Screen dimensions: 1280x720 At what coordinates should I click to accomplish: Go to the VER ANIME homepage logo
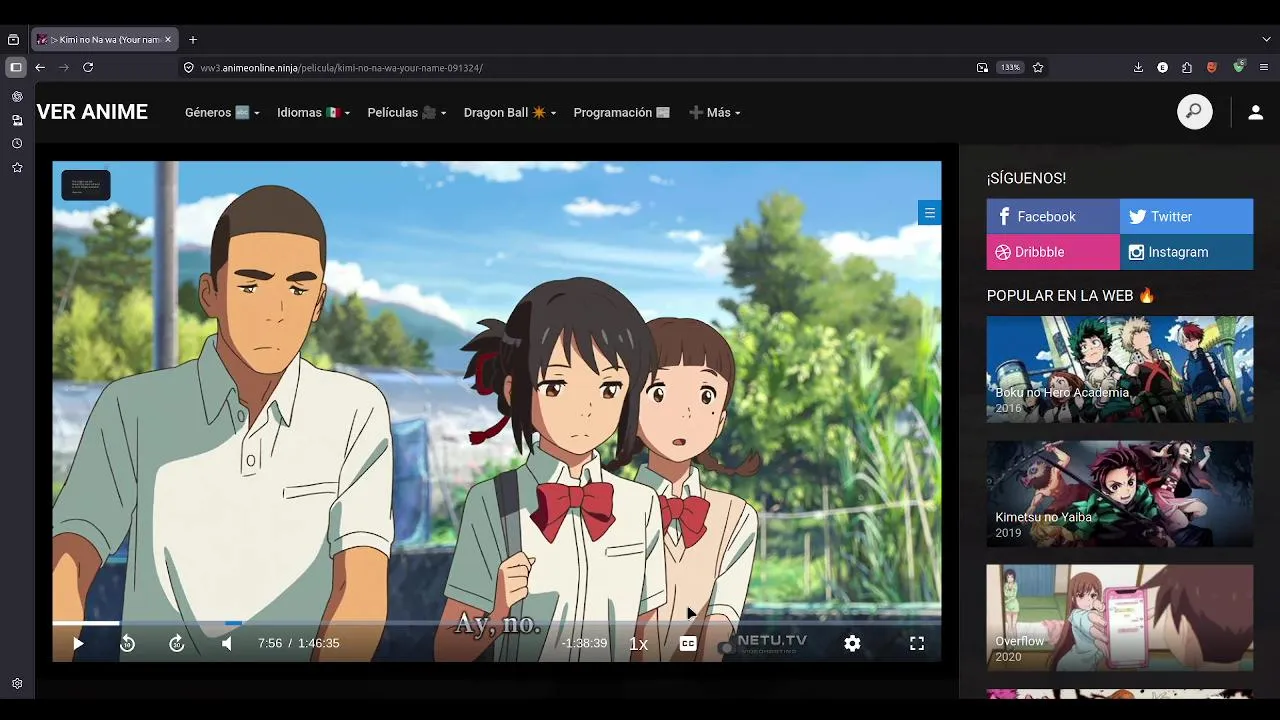(x=92, y=112)
